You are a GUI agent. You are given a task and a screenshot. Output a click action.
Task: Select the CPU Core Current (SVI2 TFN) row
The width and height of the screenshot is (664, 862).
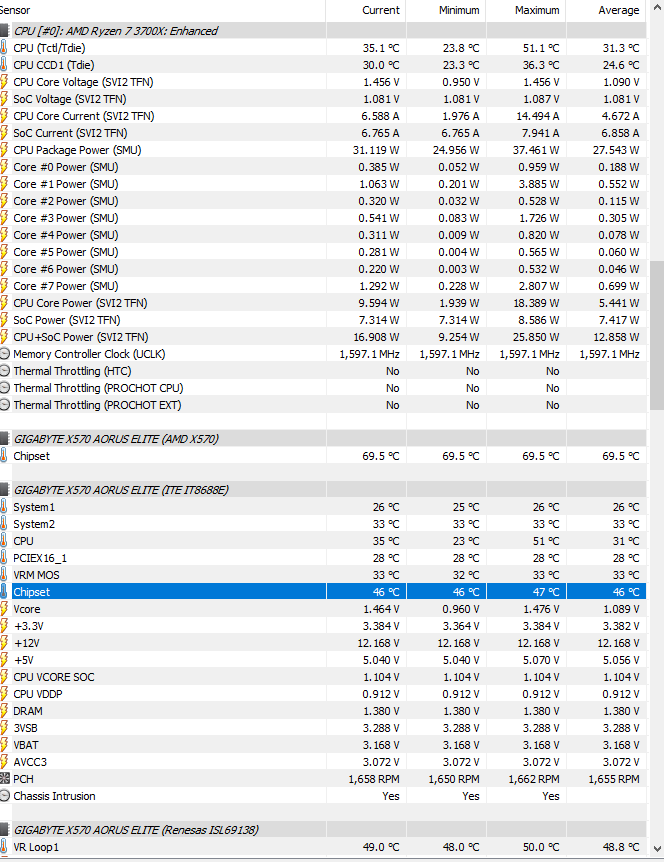coord(323,116)
